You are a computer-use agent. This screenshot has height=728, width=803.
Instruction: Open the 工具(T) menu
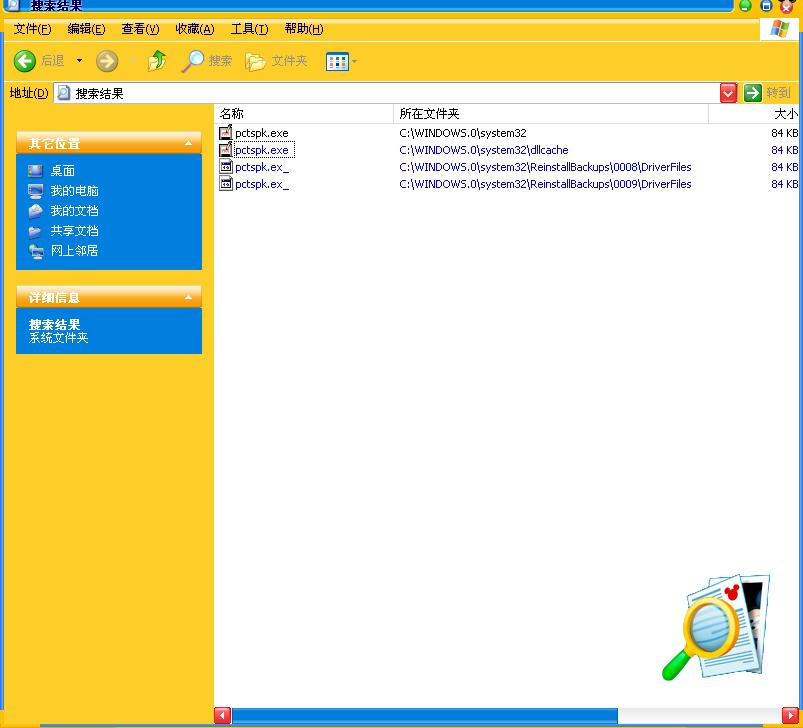click(249, 29)
